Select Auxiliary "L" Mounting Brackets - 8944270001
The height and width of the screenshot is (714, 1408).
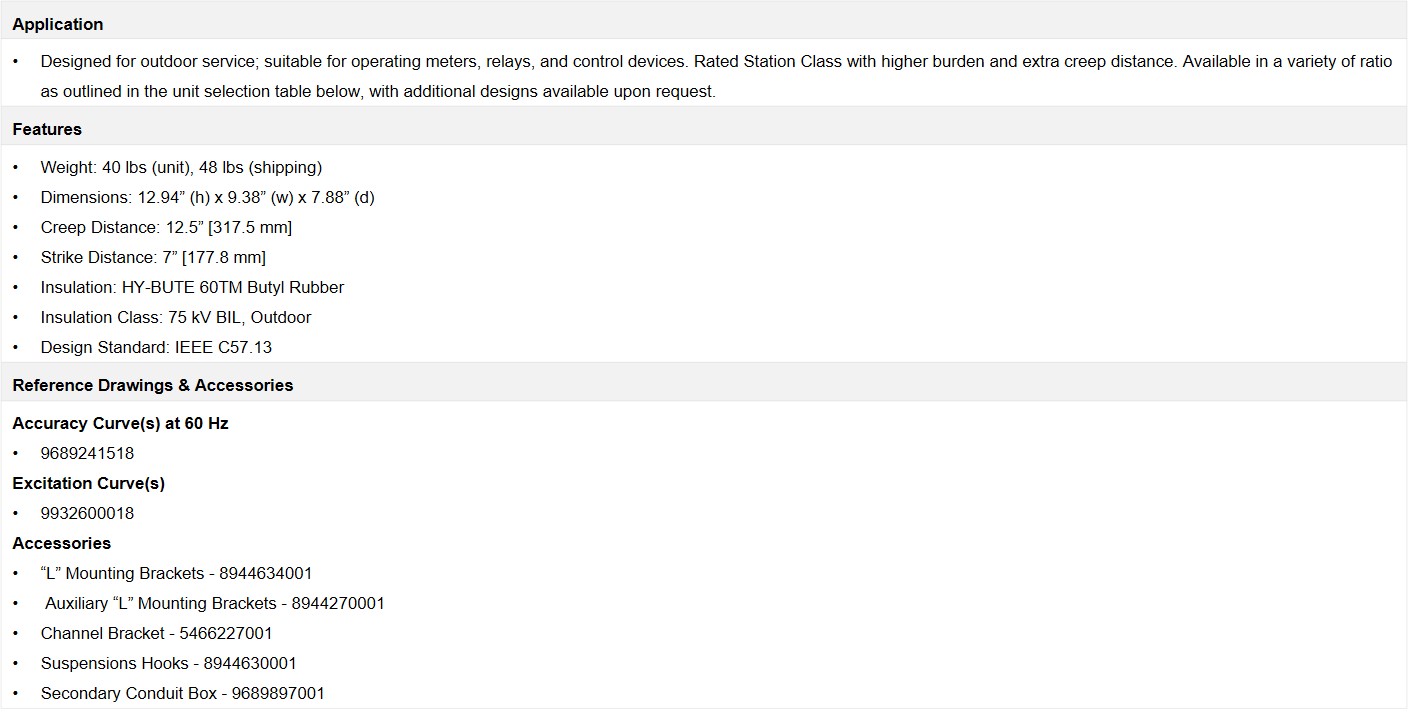[x=215, y=603]
